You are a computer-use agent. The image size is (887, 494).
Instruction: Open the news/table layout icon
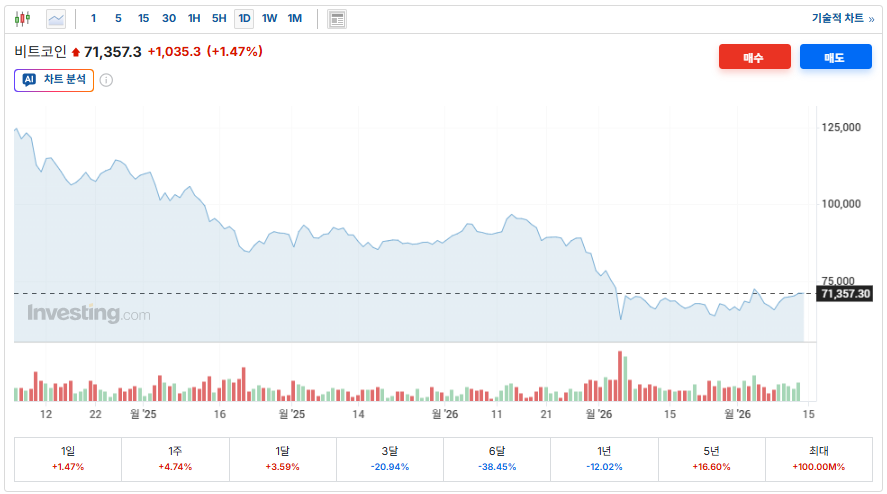[337, 18]
